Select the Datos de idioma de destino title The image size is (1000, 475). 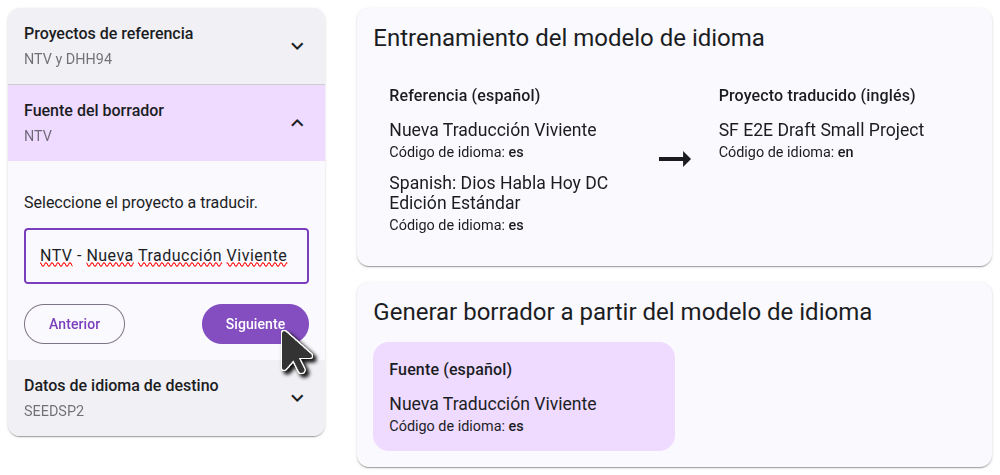point(121,386)
